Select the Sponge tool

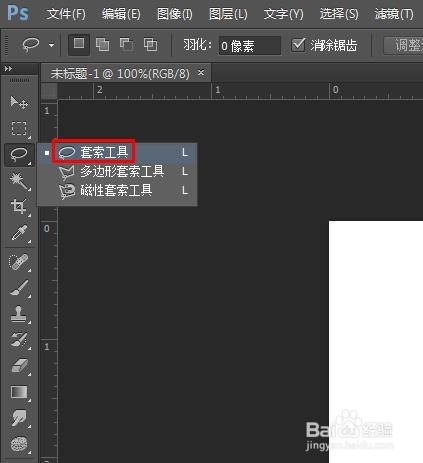click(x=19, y=444)
